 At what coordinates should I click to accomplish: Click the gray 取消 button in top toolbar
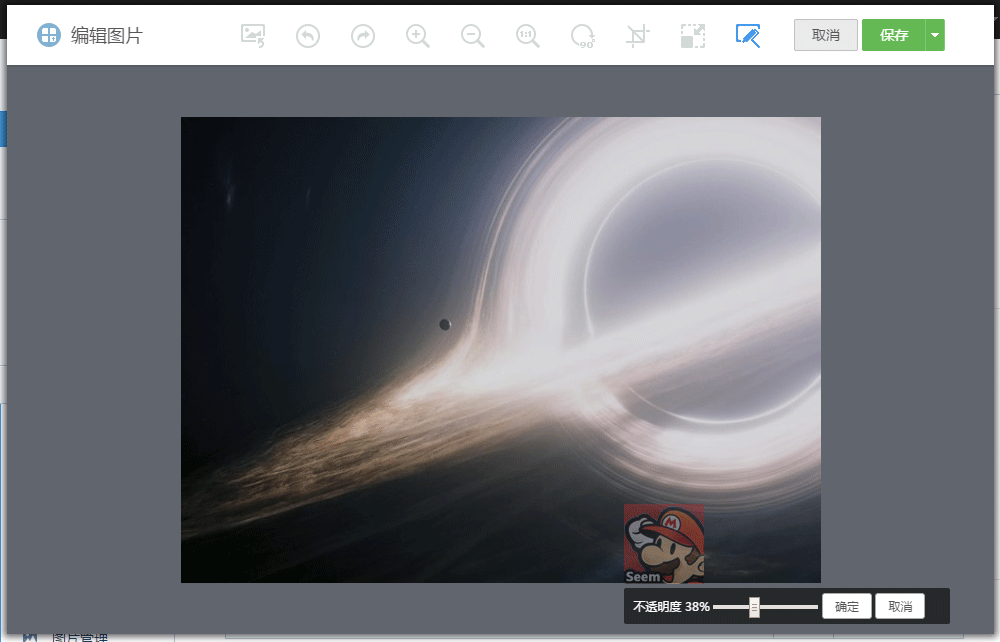tap(825, 35)
